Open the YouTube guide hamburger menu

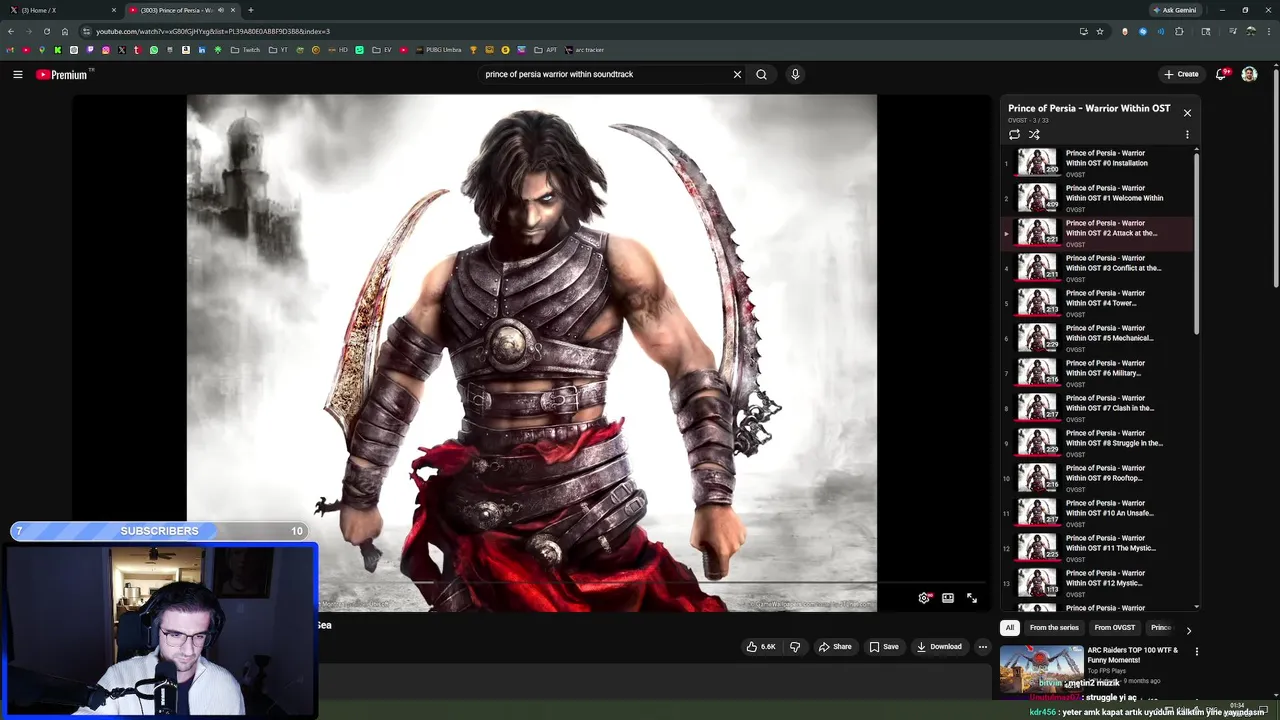click(x=18, y=74)
